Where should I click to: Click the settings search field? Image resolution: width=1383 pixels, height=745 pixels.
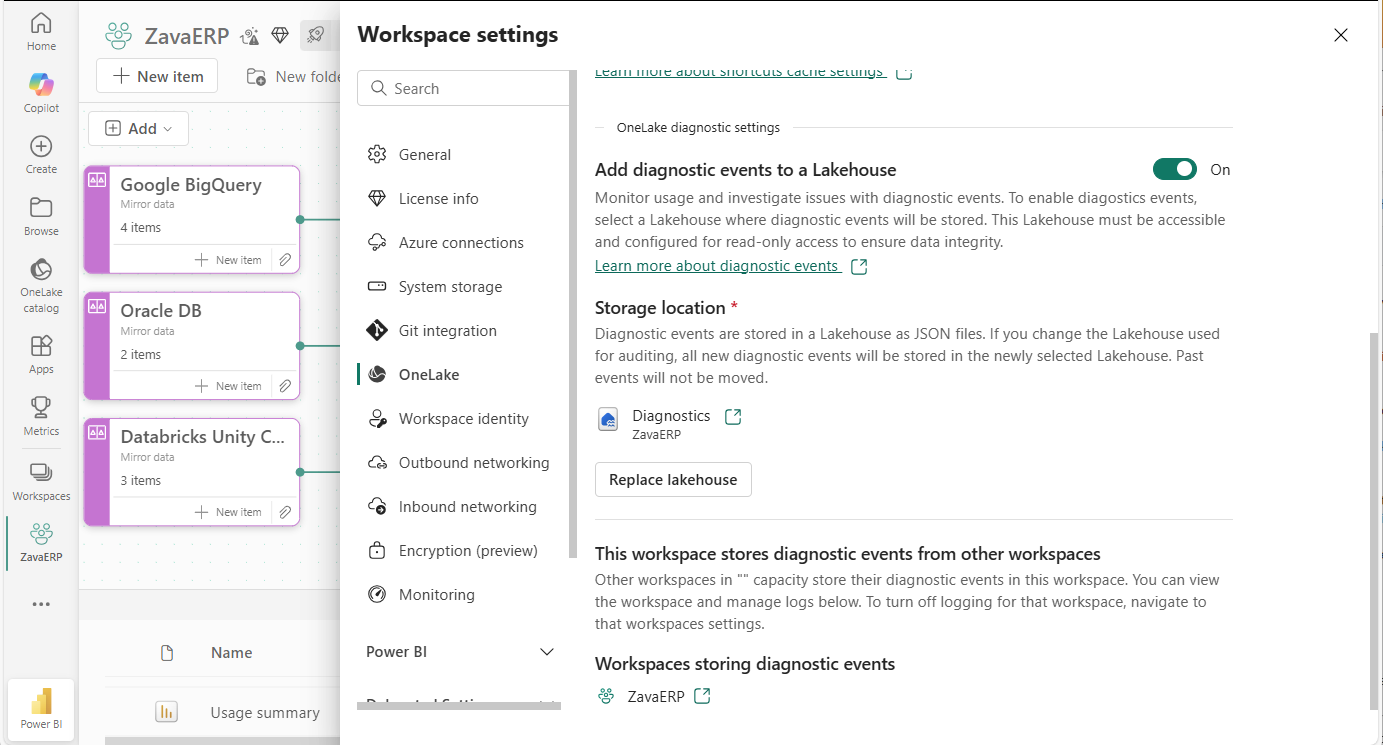point(463,87)
